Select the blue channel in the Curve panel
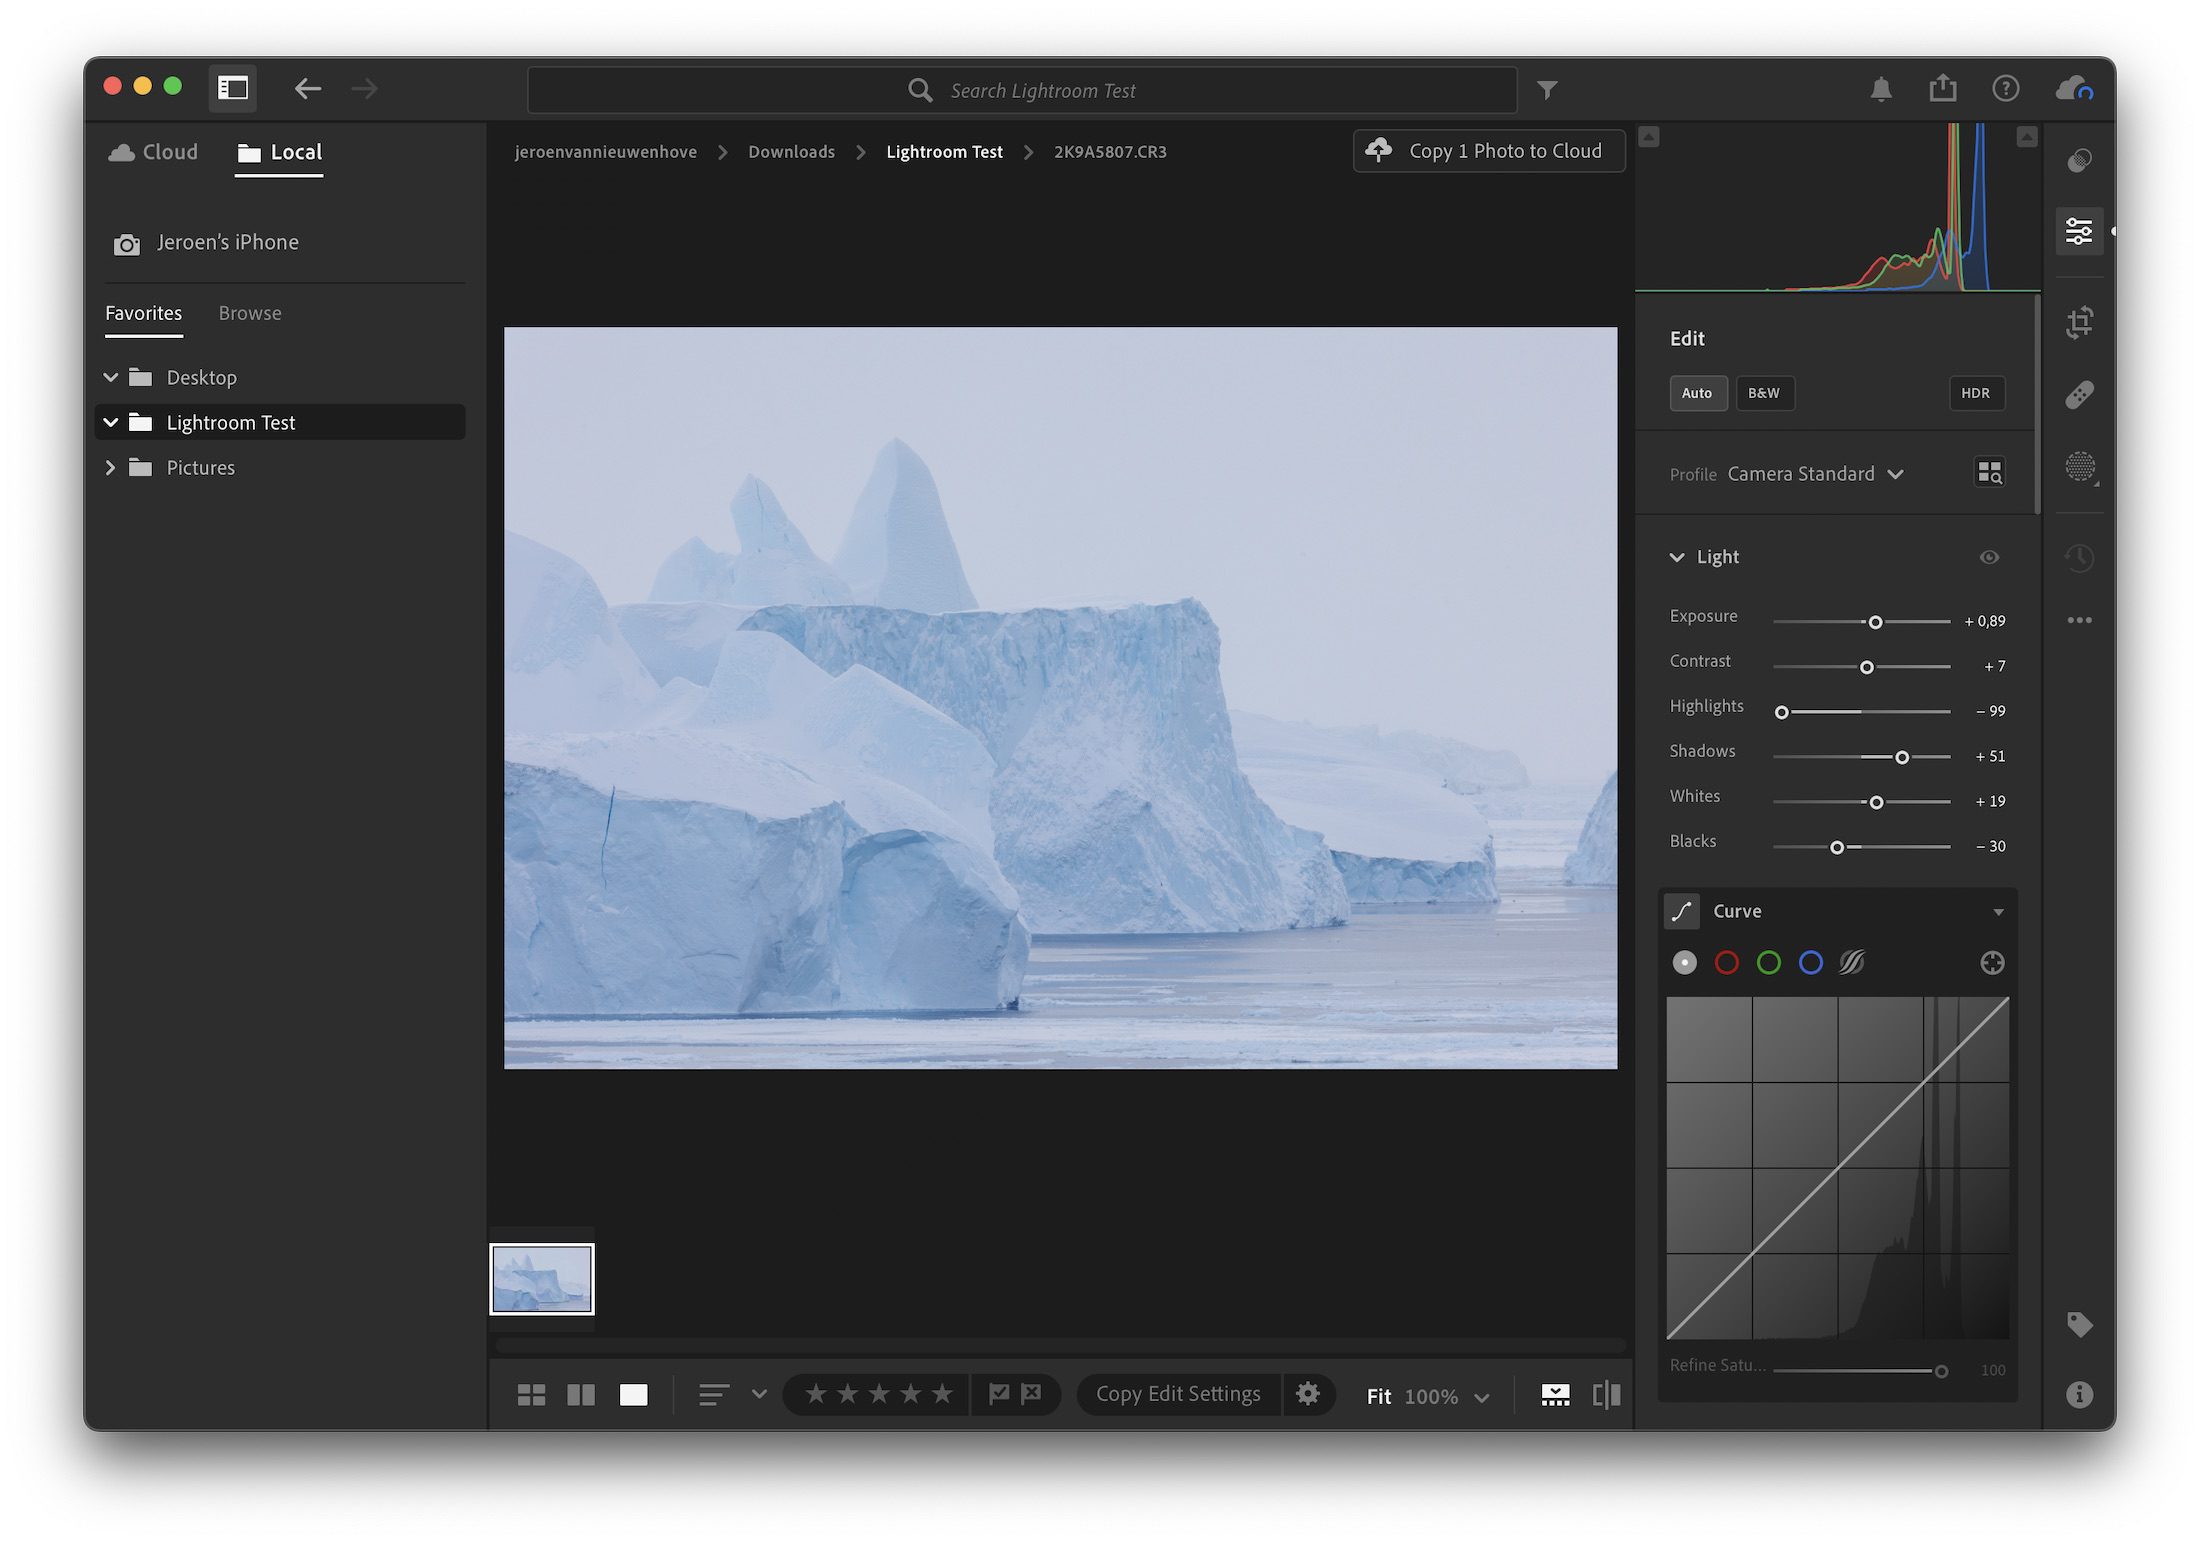The image size is (2200, 1542). (1811, 963)
